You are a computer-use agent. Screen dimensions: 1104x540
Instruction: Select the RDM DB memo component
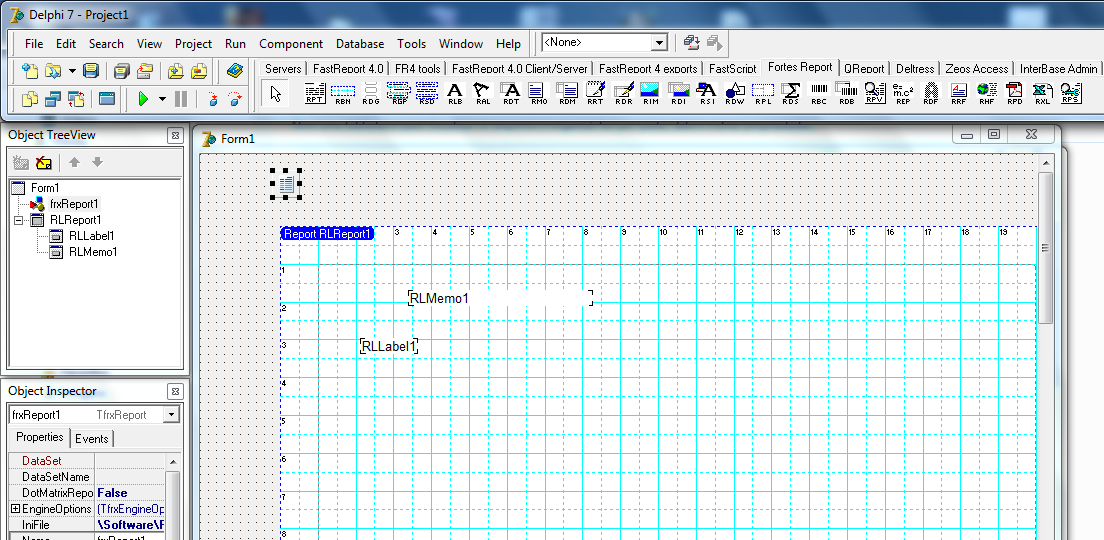tap(567, 92)
